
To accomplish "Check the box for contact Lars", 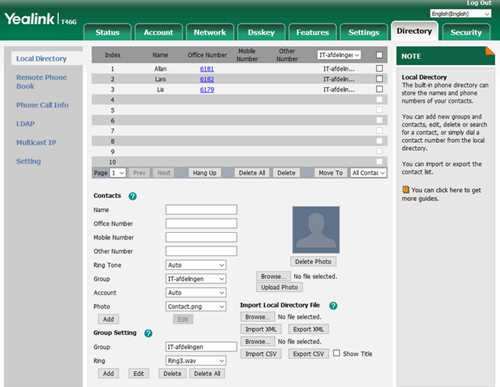I will [x=379, y=79].
